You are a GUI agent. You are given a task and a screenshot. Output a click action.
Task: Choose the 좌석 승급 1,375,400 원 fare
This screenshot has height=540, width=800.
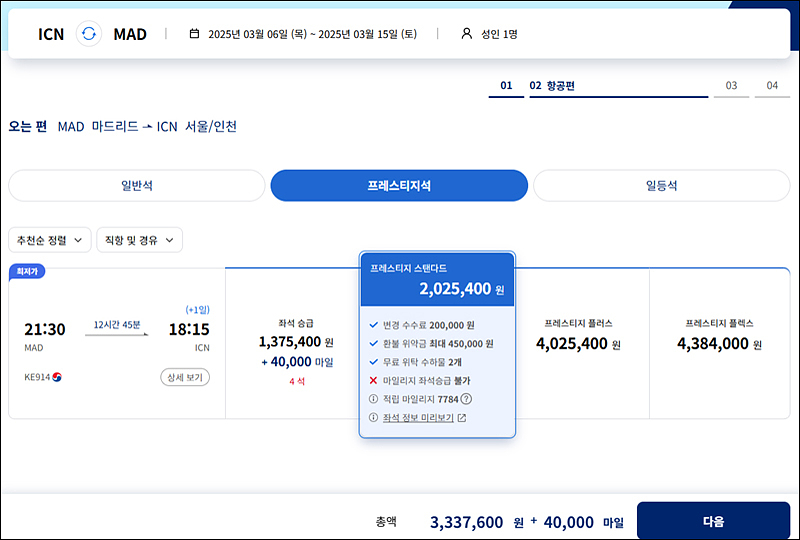295,343
